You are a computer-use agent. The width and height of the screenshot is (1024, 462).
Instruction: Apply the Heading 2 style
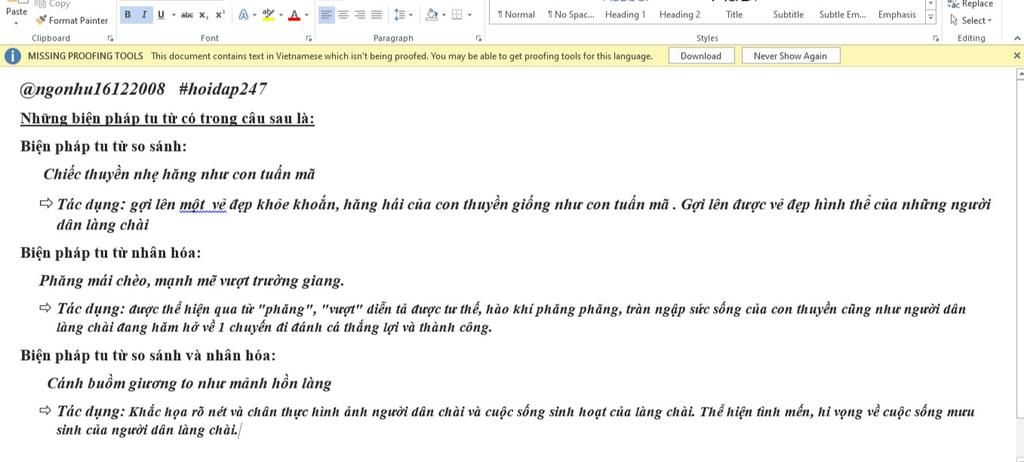[679, 14]
